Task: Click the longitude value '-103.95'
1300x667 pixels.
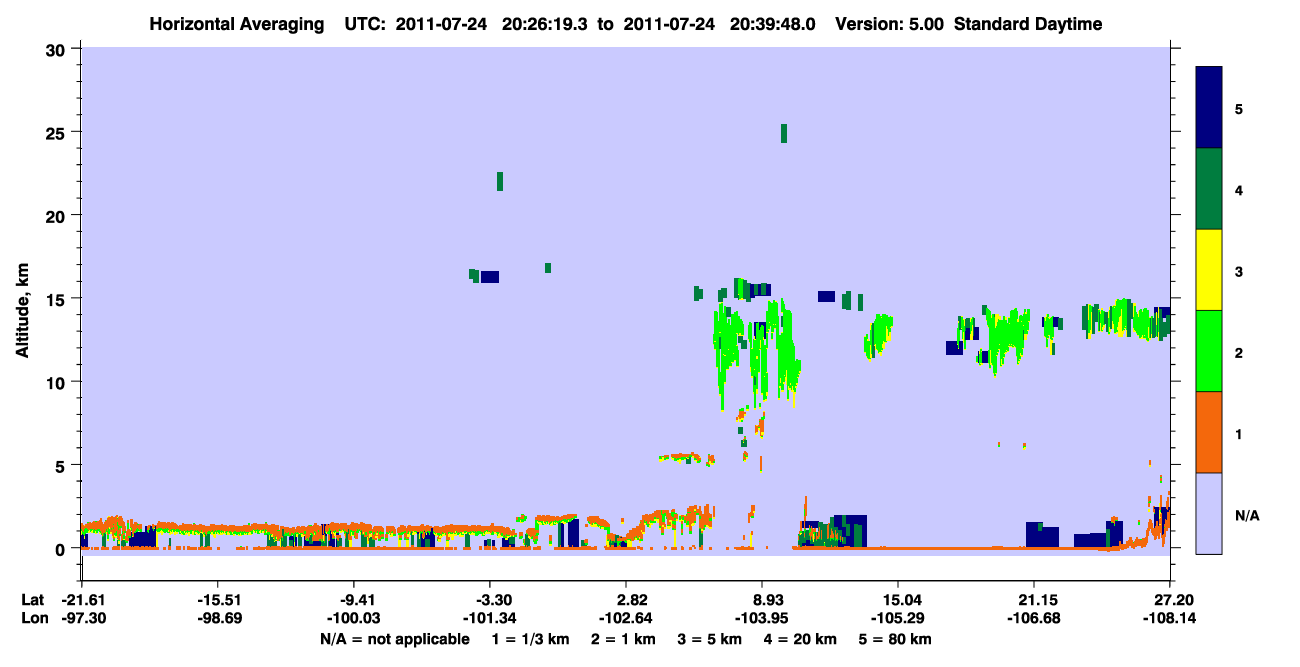Action: (762, 618)
